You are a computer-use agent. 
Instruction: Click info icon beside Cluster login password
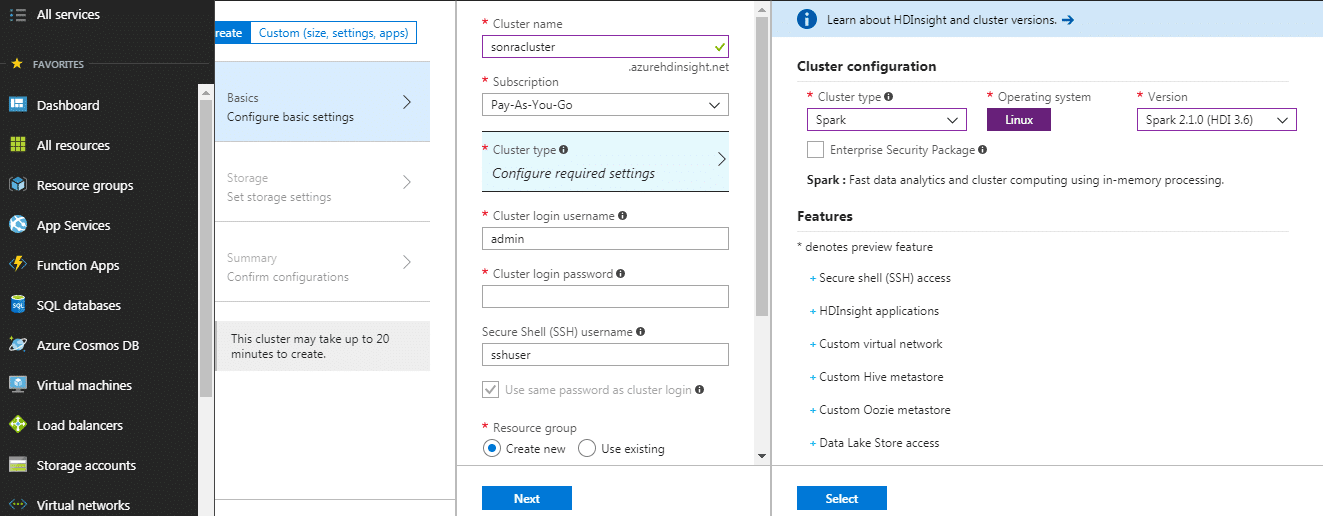[x=621, y=273]
